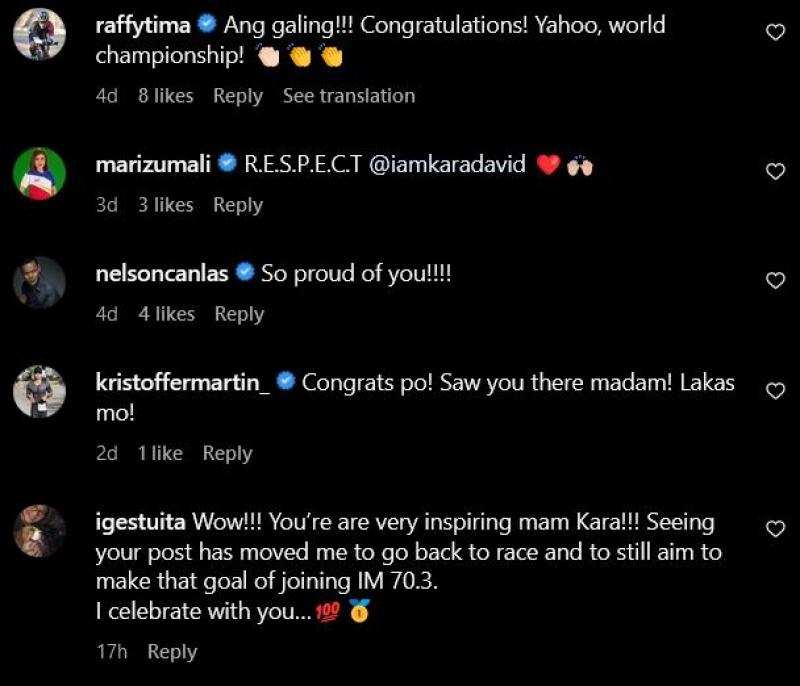Reply to nelsoncanlas's comment
The image size is (800, 686).
tap(239, 314)
